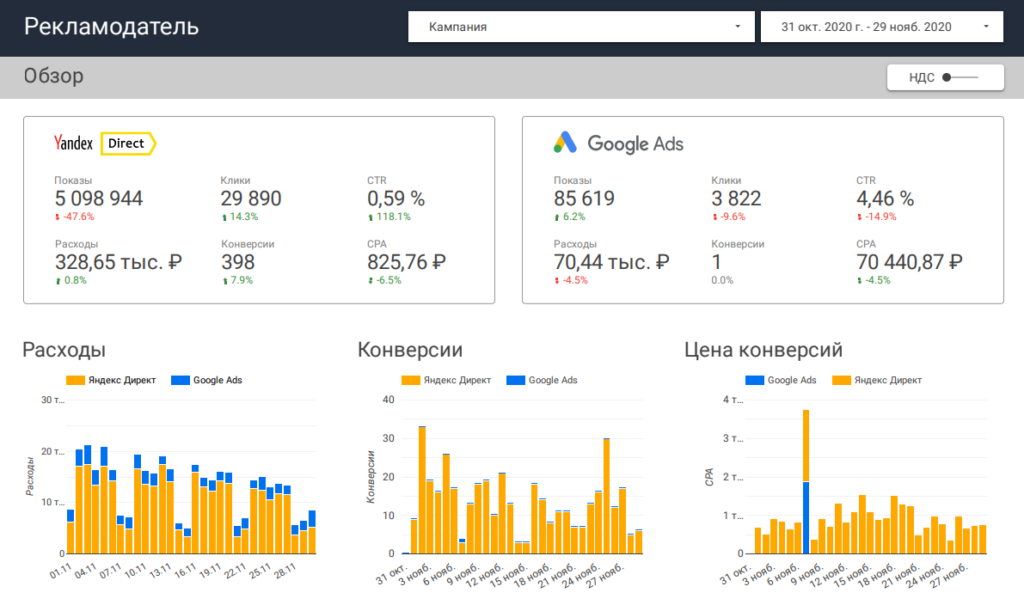Click the Yandex Показы value 5 098 944
1024x605 pixels.
click(98, 199)
